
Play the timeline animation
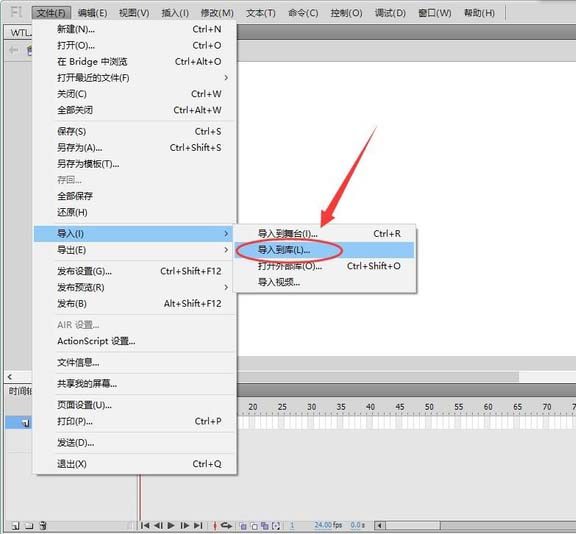pyautogui.click(x=171, y=526)
